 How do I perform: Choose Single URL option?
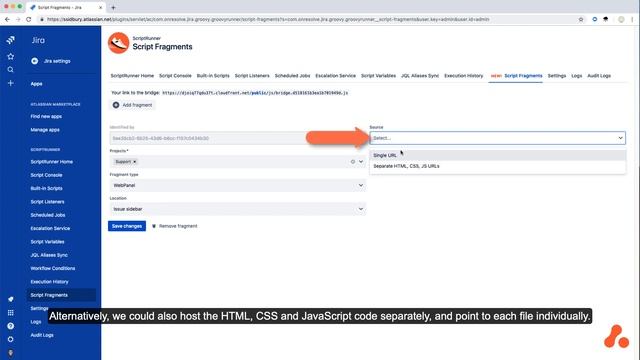(497, 155)
